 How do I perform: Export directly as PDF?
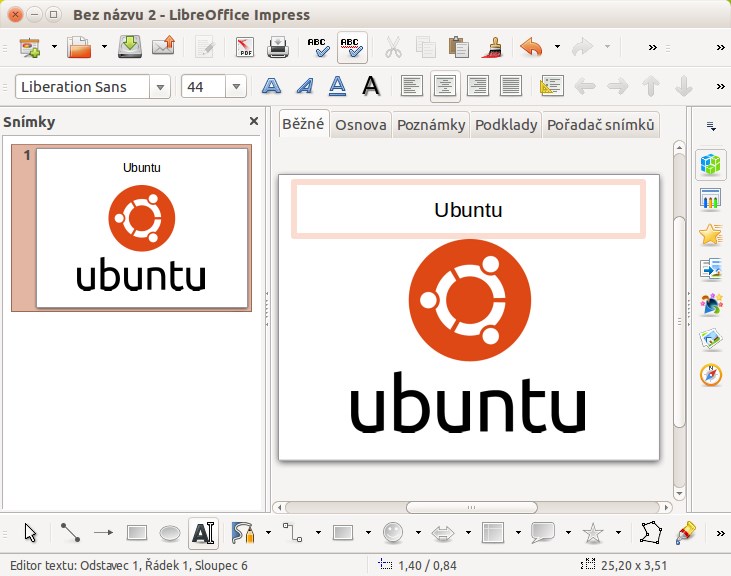click(245, 48)
